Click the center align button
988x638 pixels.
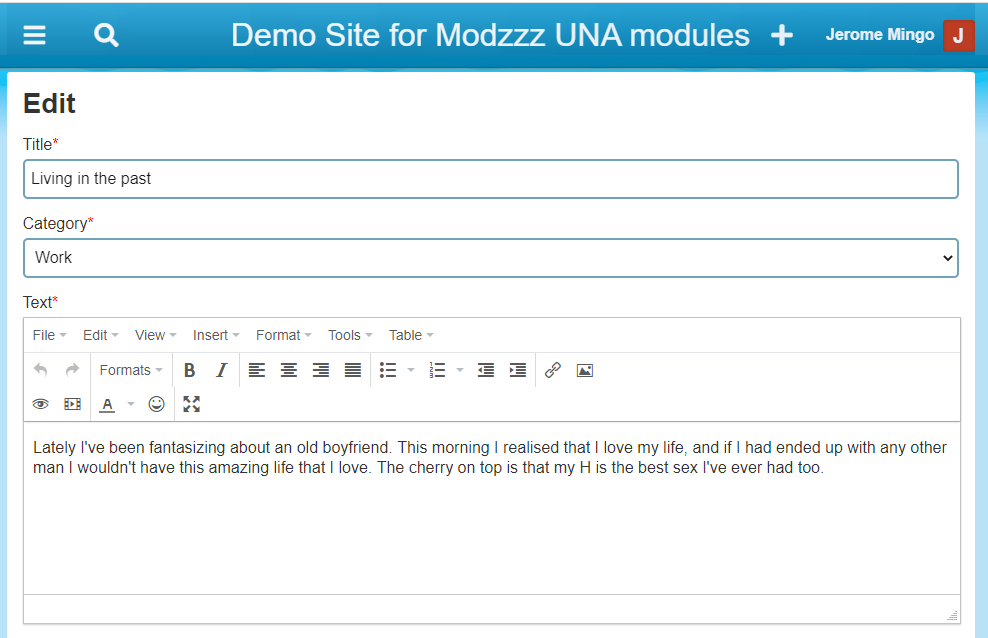[289, 370]
